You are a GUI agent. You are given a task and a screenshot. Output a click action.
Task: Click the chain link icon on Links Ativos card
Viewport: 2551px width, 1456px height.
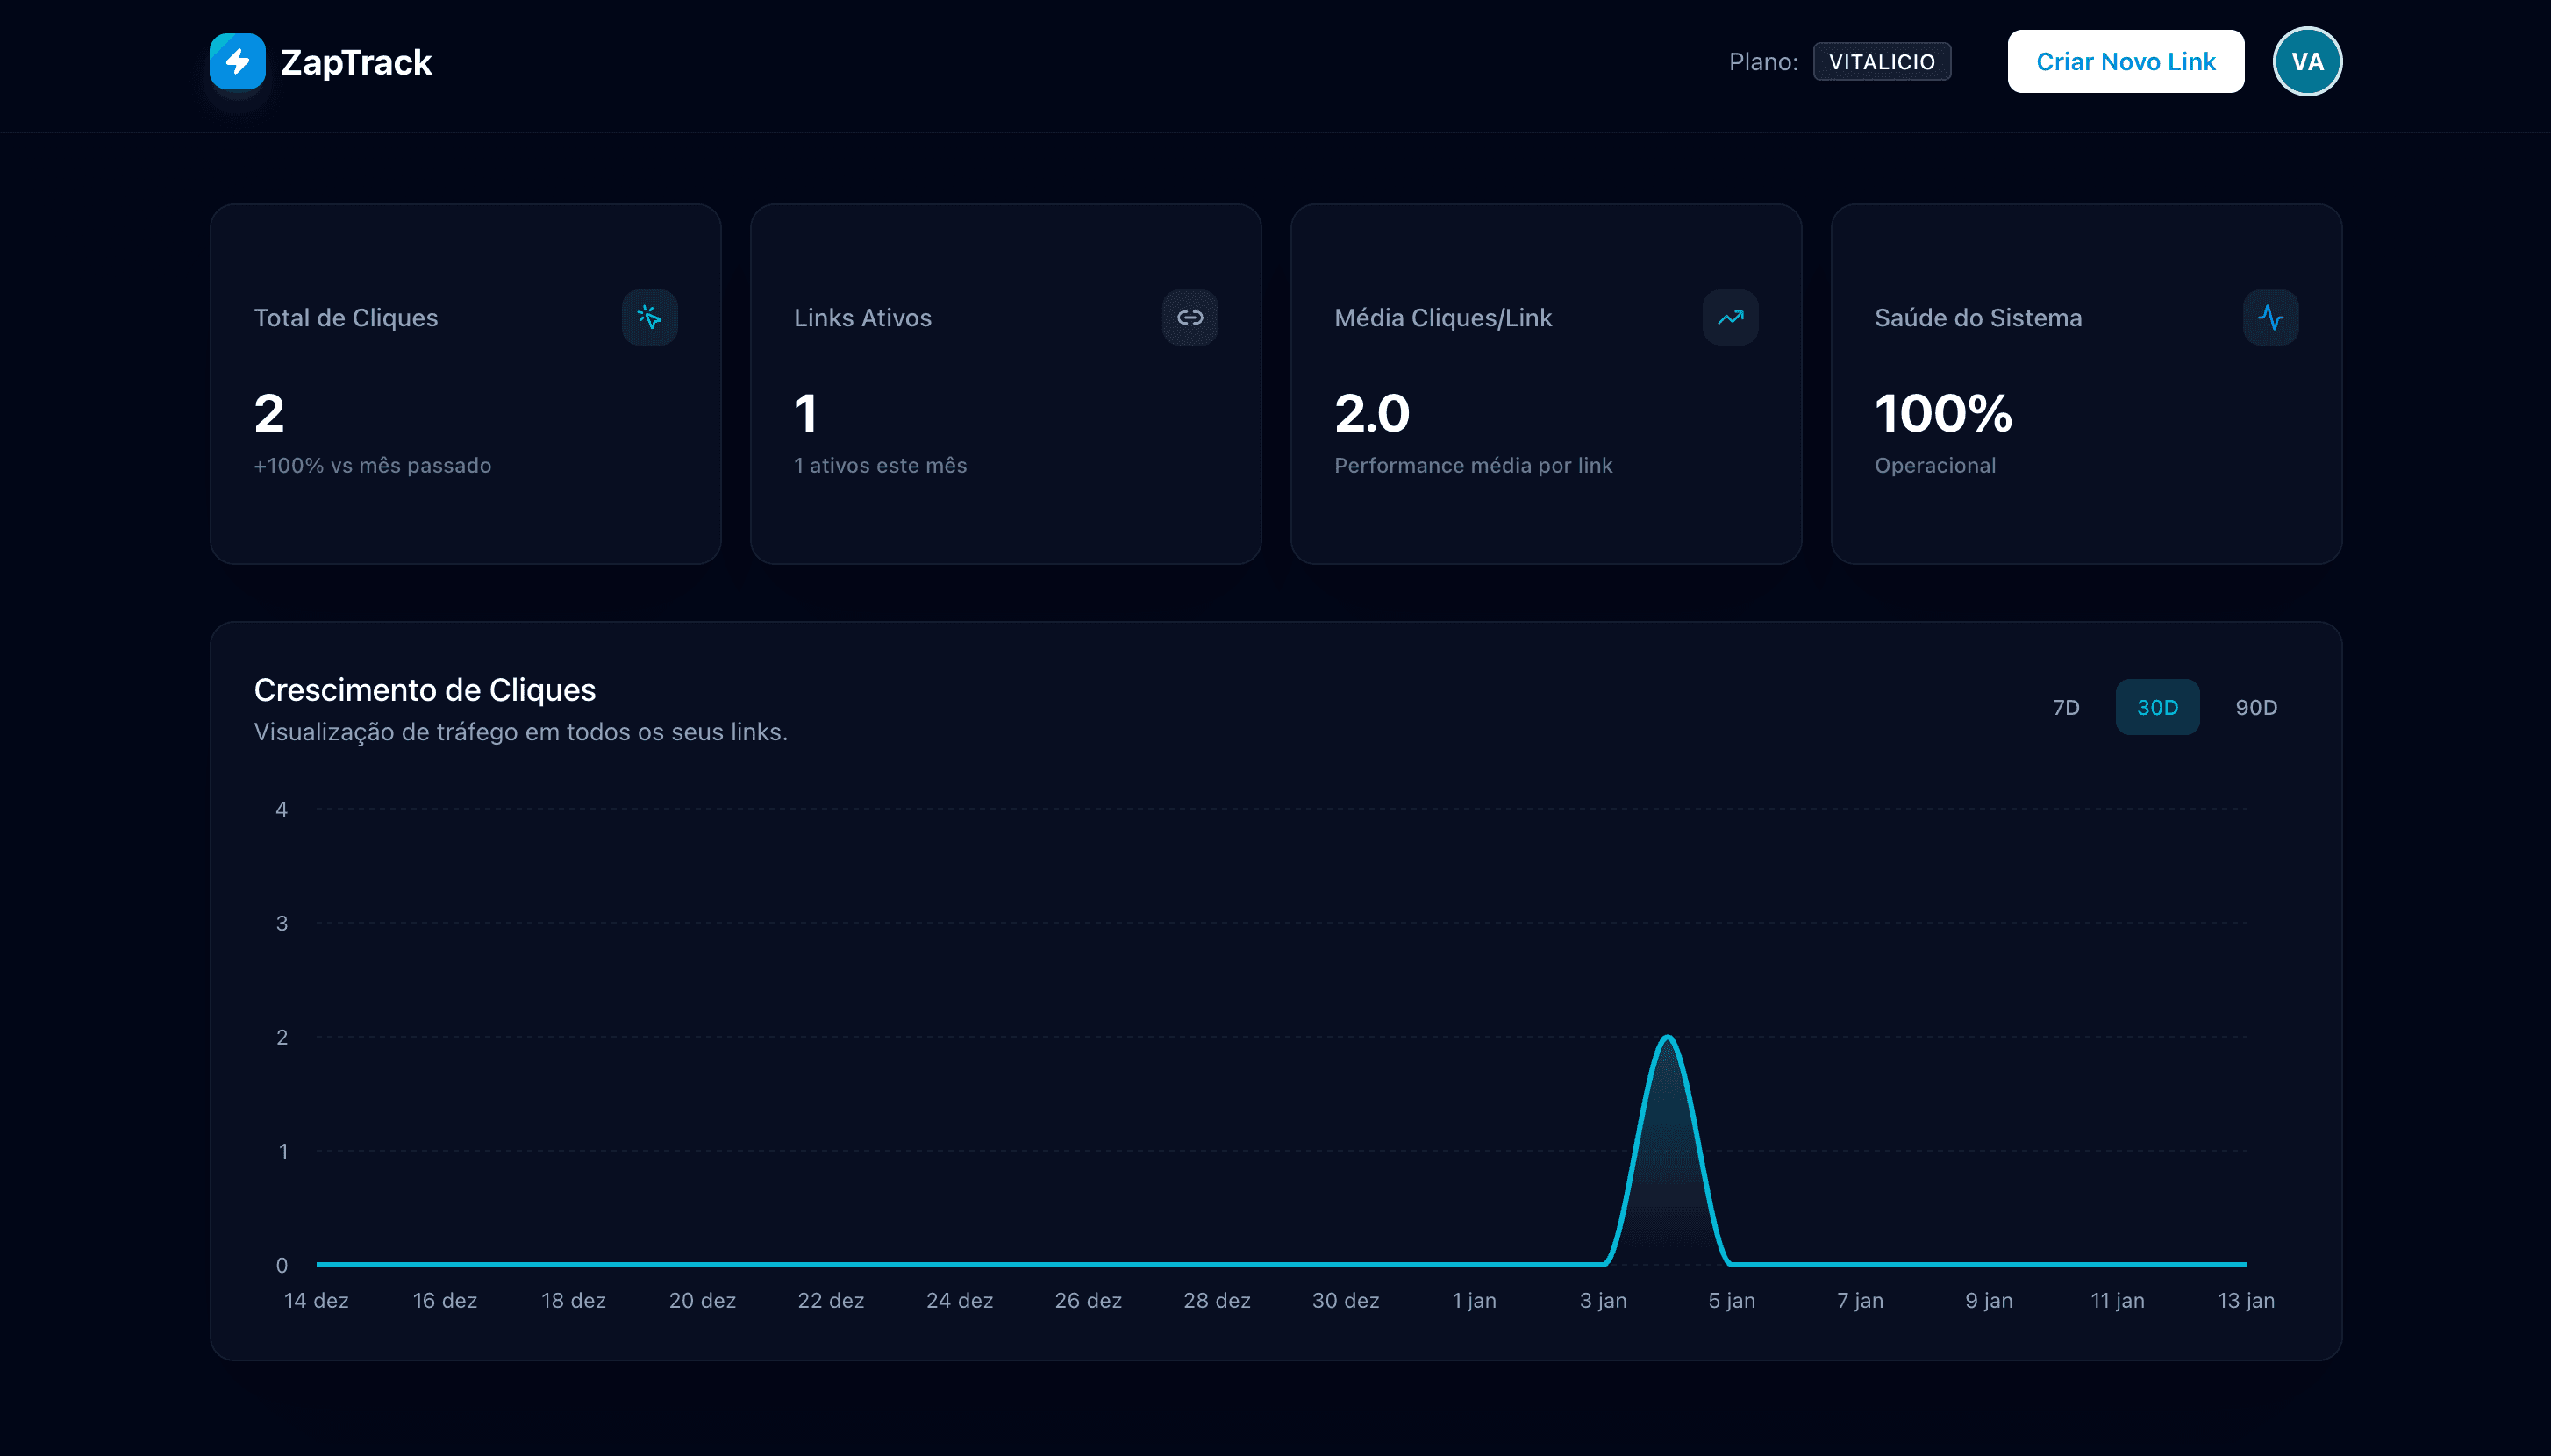pos(1190,318)
